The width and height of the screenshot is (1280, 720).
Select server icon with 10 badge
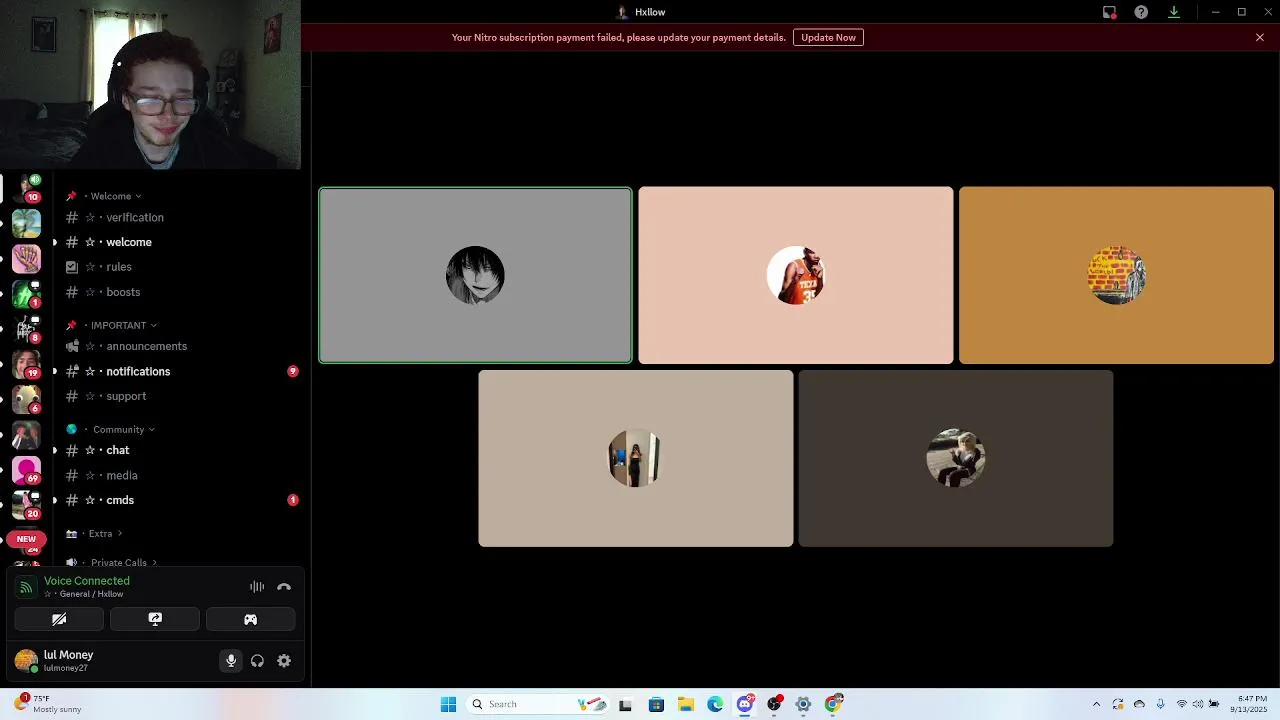[26, 187]
